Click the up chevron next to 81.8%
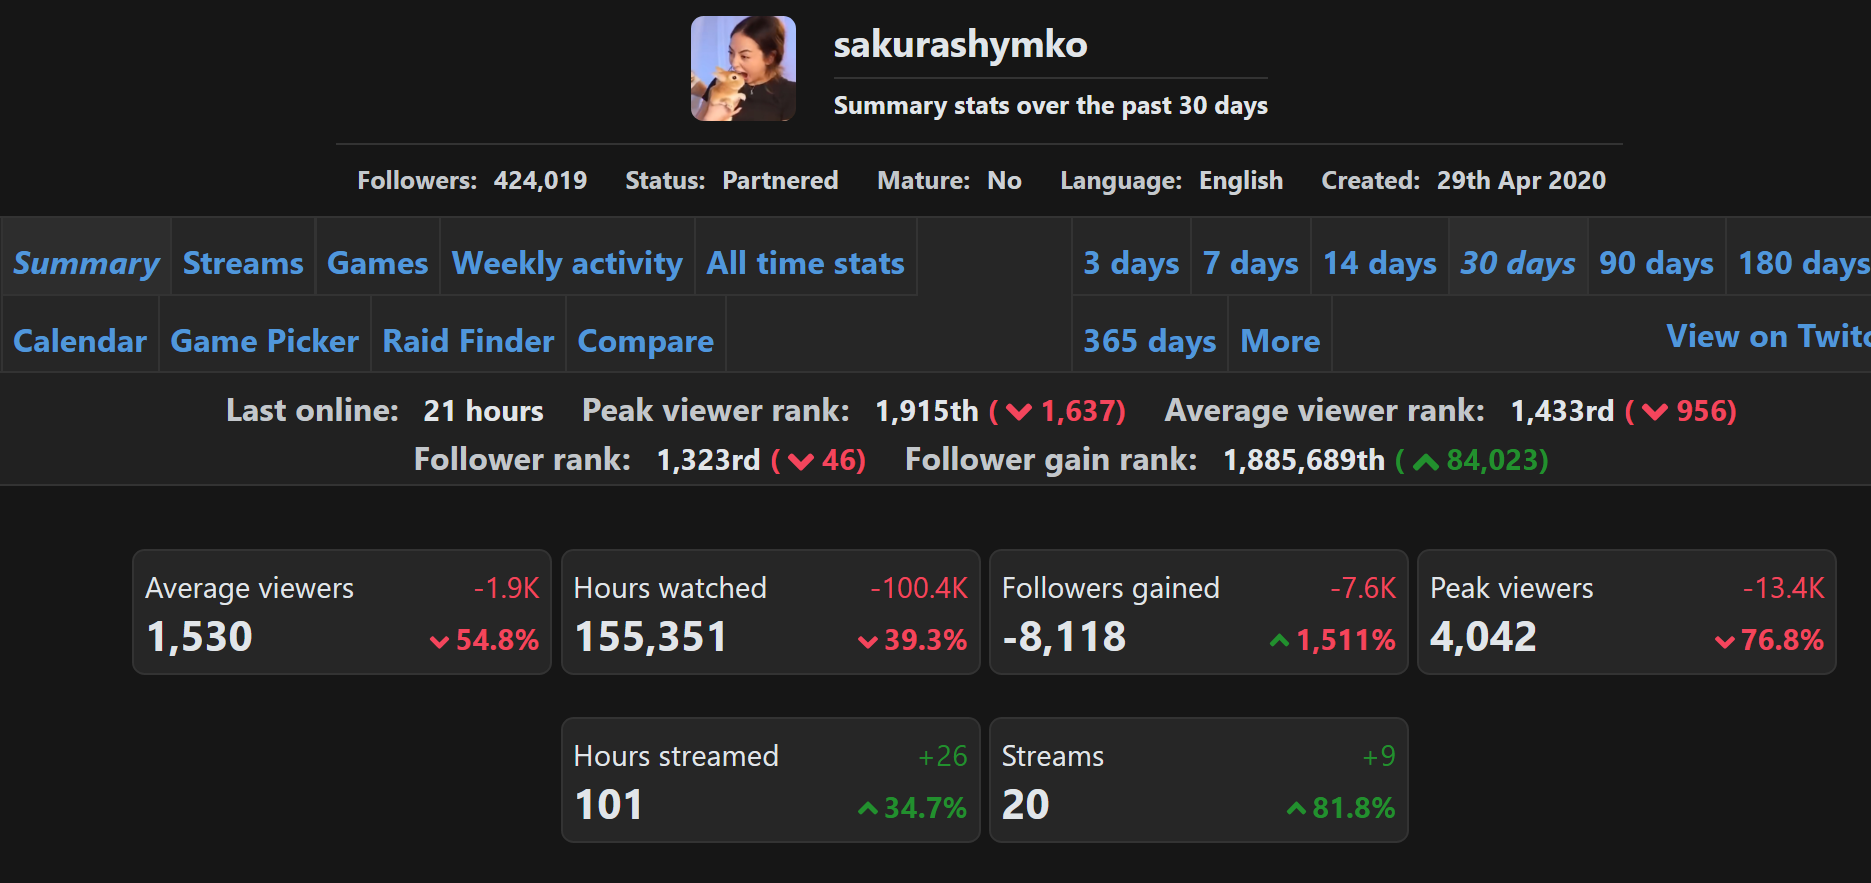The height and width of the screenshot is (883, 1871). [x=1296, y=808]
